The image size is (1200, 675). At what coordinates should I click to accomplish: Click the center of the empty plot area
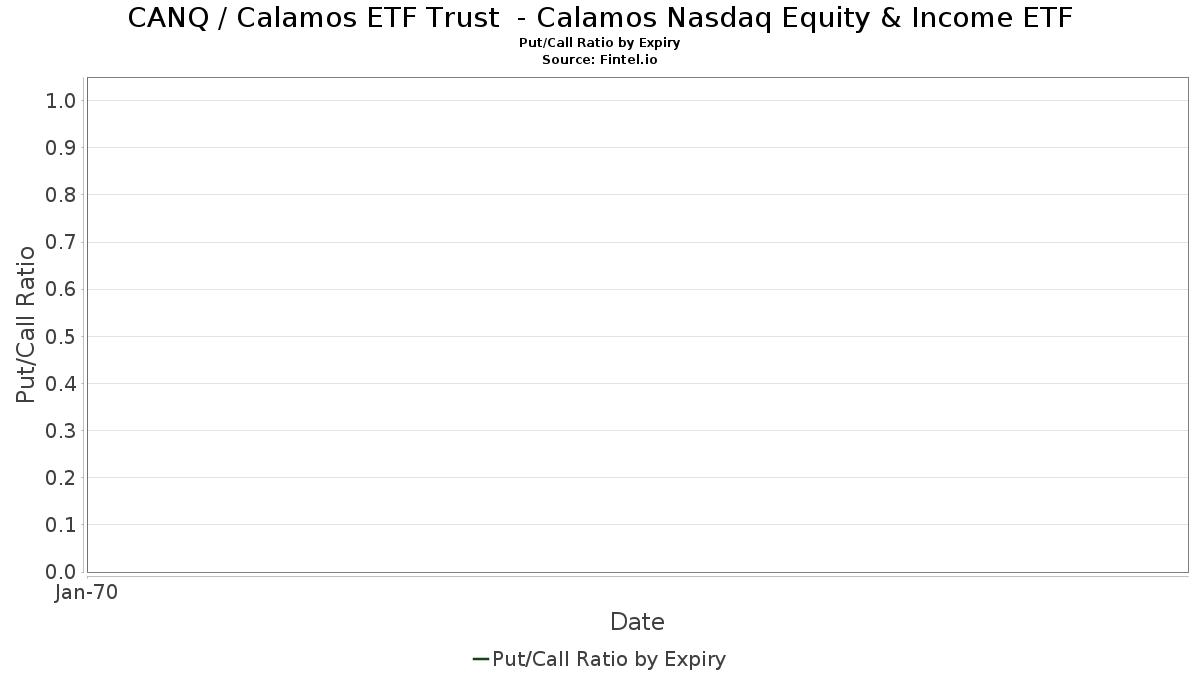[x=637, y=325]
